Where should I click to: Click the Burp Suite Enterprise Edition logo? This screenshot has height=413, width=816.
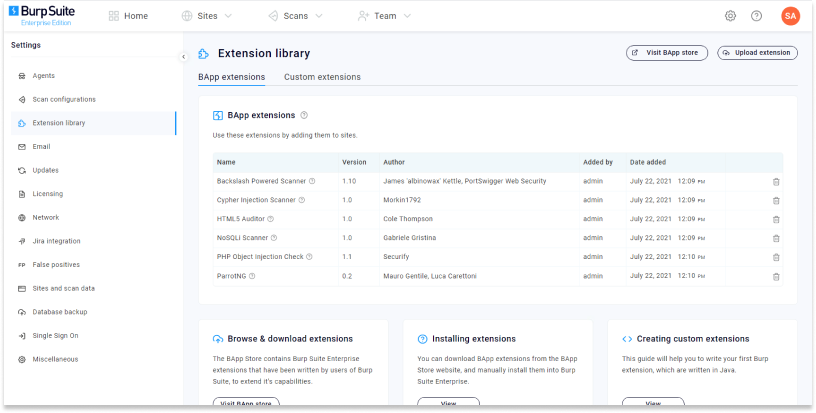click(42, 16)
